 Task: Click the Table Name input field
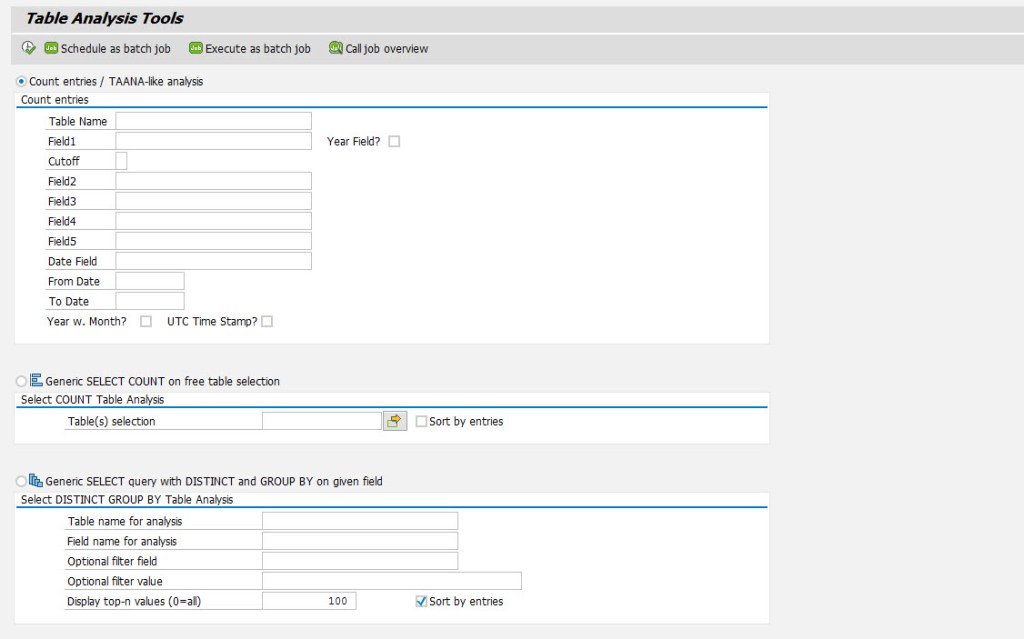coord(213,120)
